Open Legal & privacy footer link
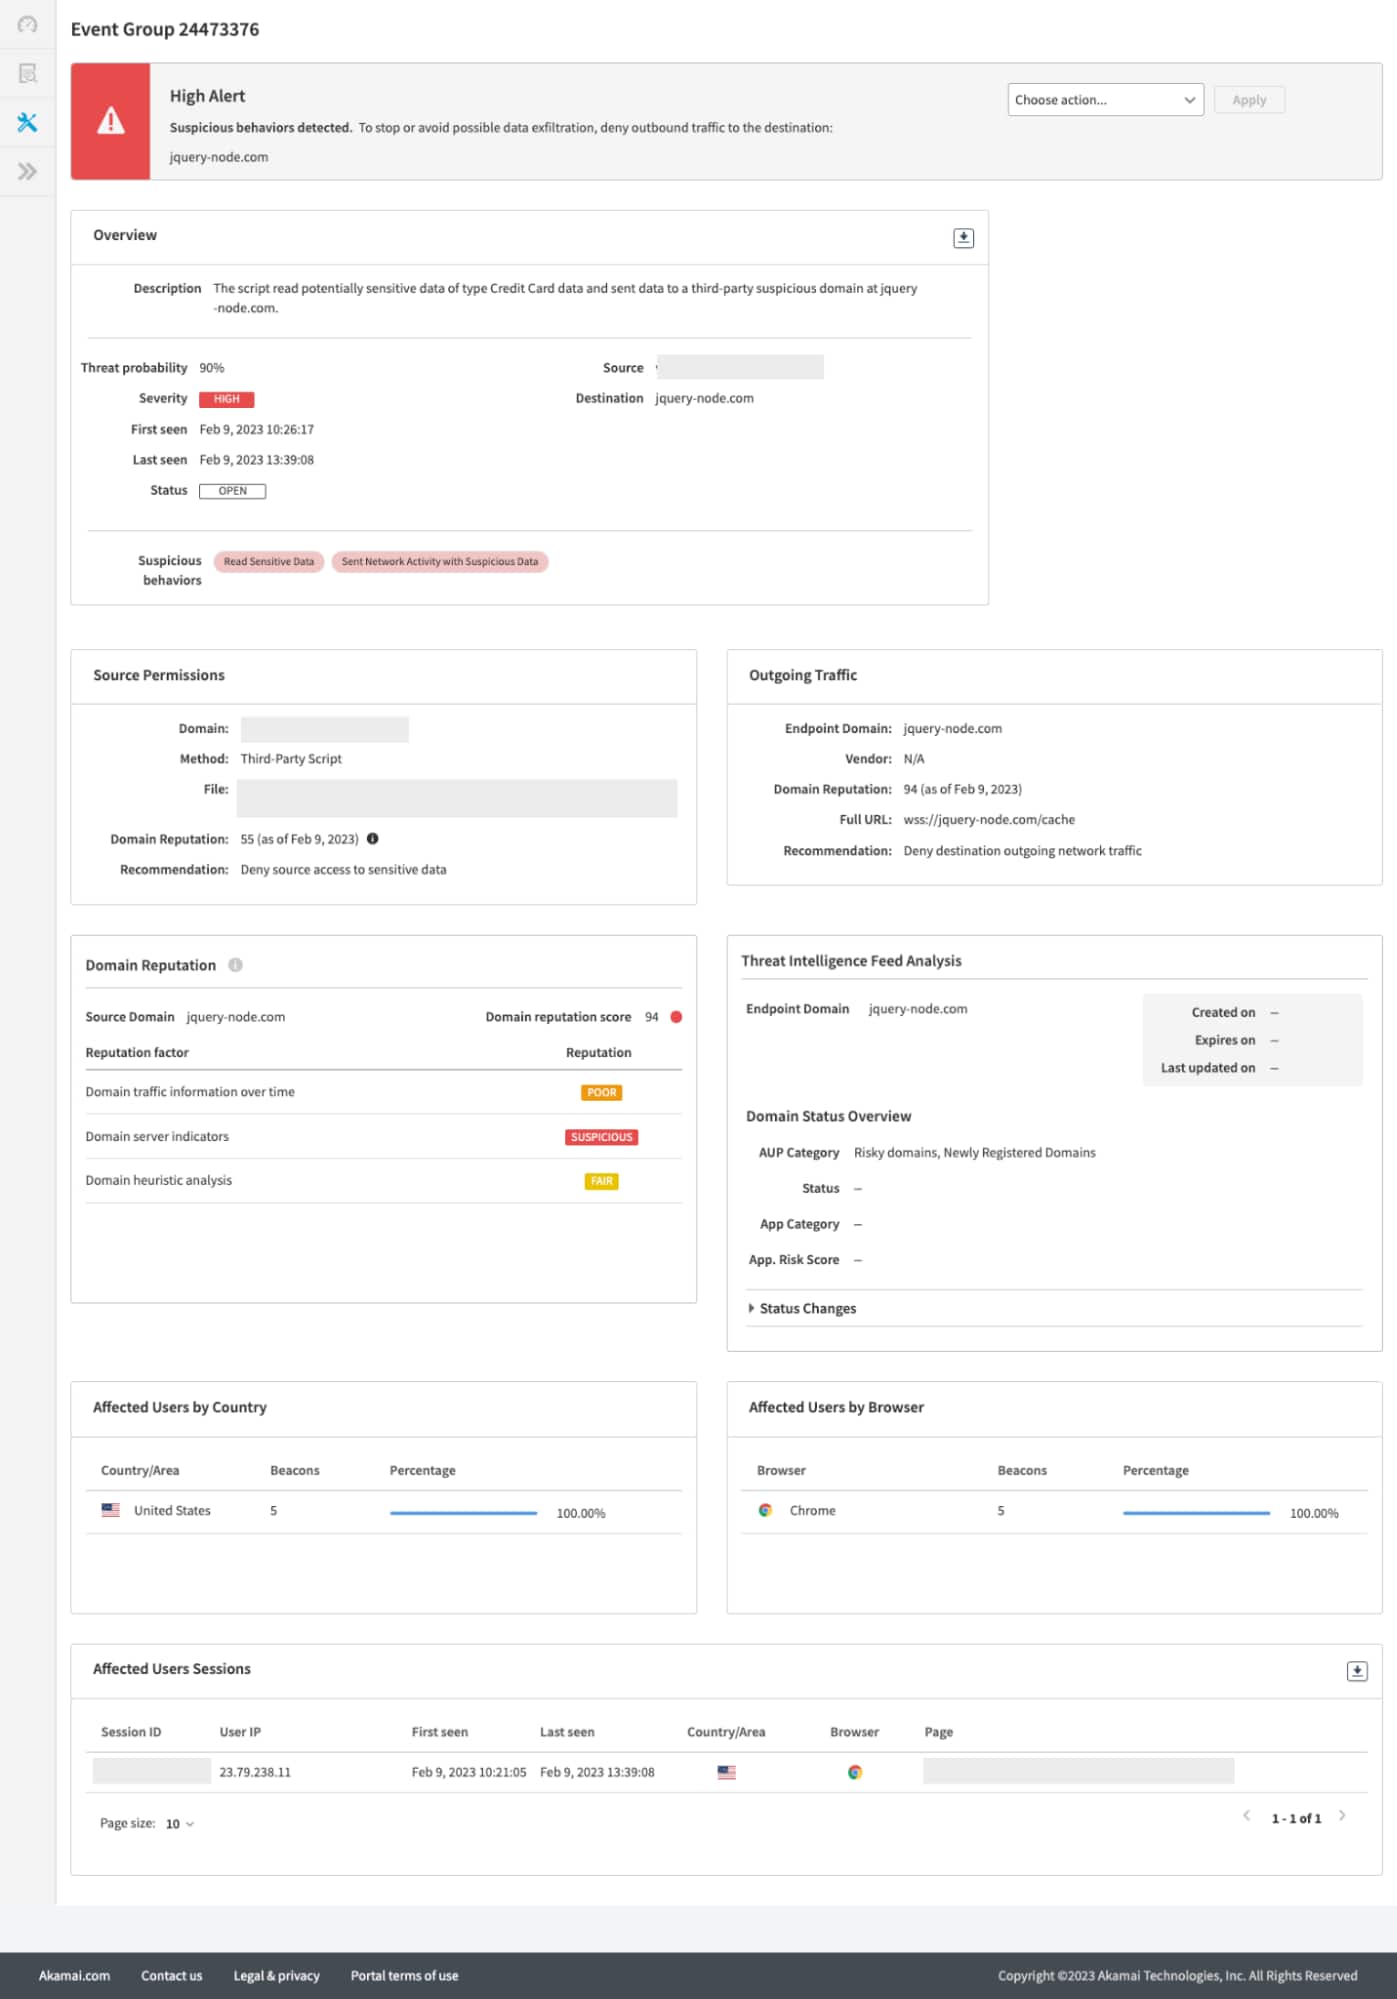 (x=276, y=1975)
